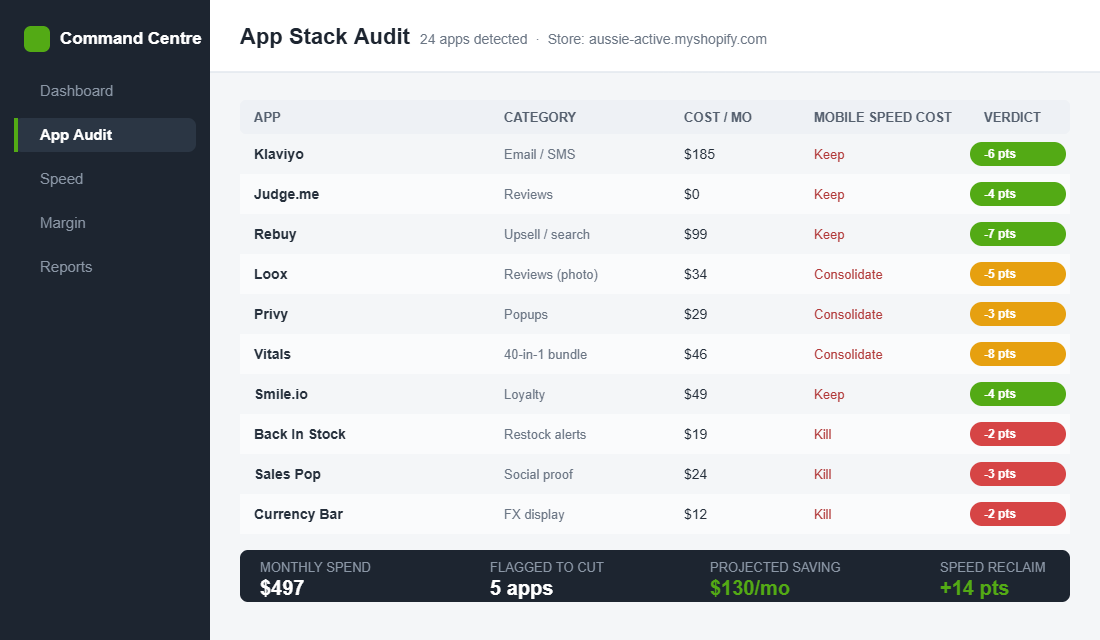Viewport: 1100px width, 640px height.
Task: Click the Command Centre title
Action: click(x=130, y=38)
